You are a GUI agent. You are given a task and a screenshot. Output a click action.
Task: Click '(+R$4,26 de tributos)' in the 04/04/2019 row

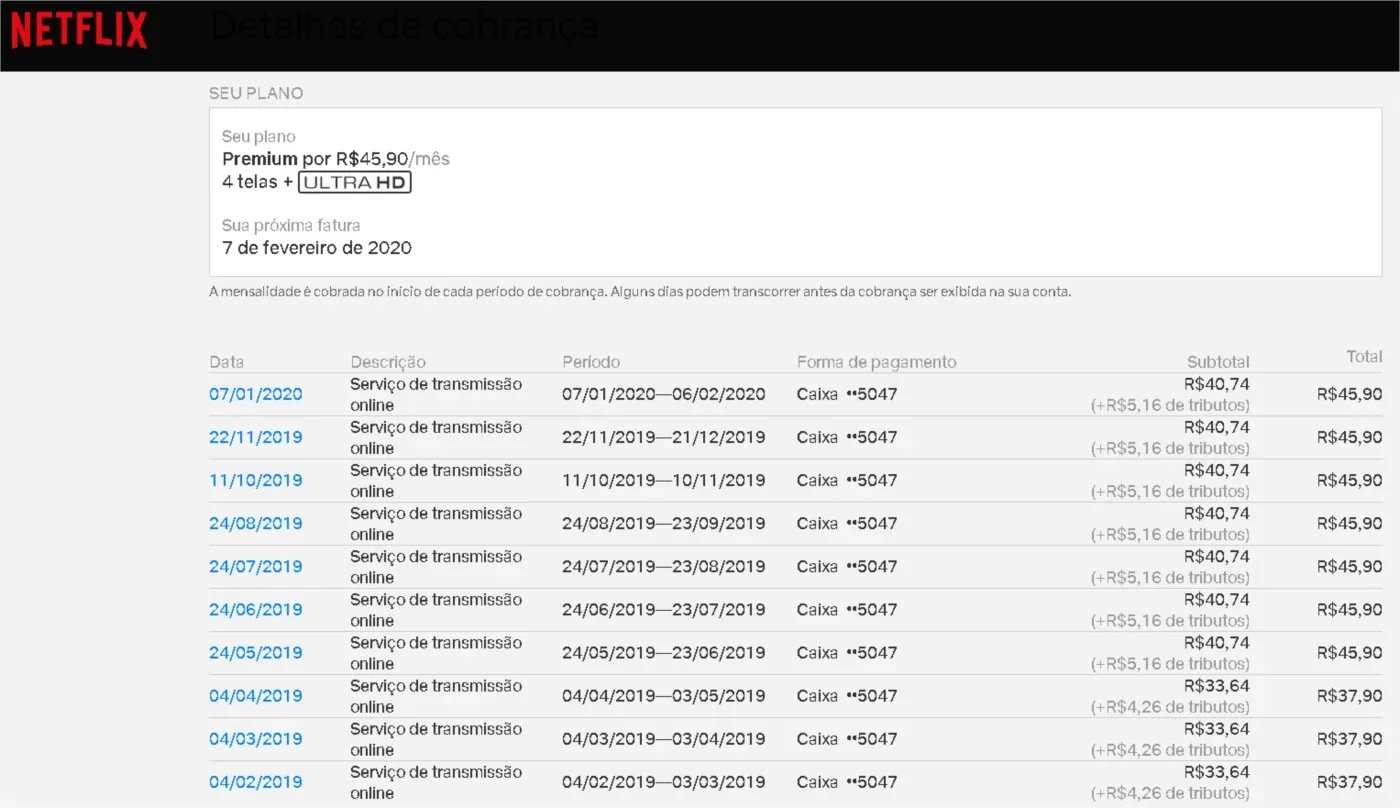coord(1170,706)
